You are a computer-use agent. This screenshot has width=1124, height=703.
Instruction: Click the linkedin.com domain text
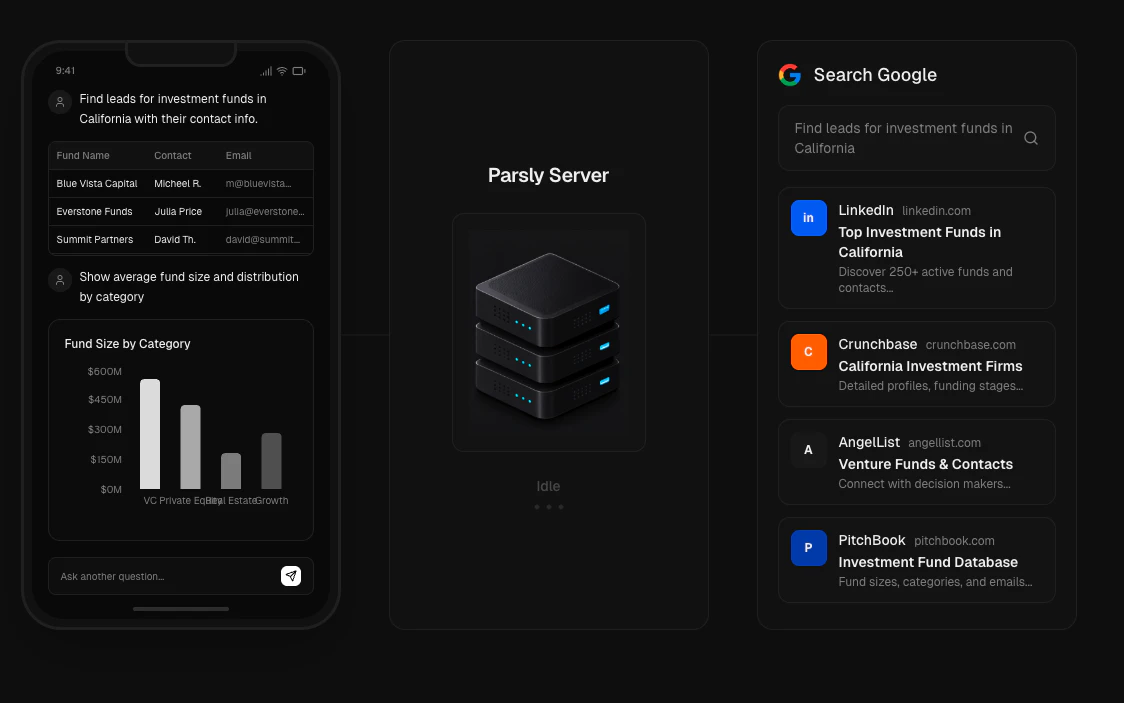[936, 211]
